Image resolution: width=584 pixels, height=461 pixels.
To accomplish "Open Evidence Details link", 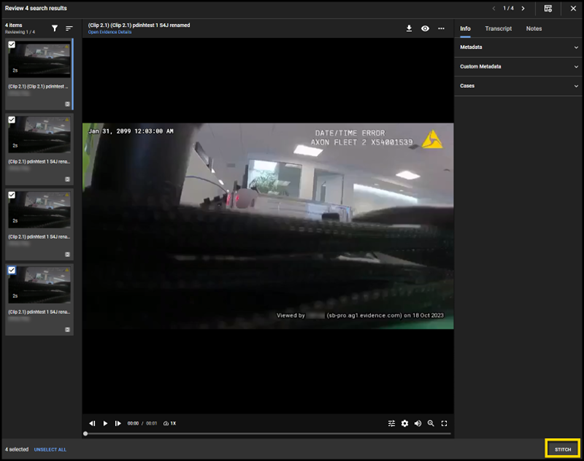I will (110, 32).
